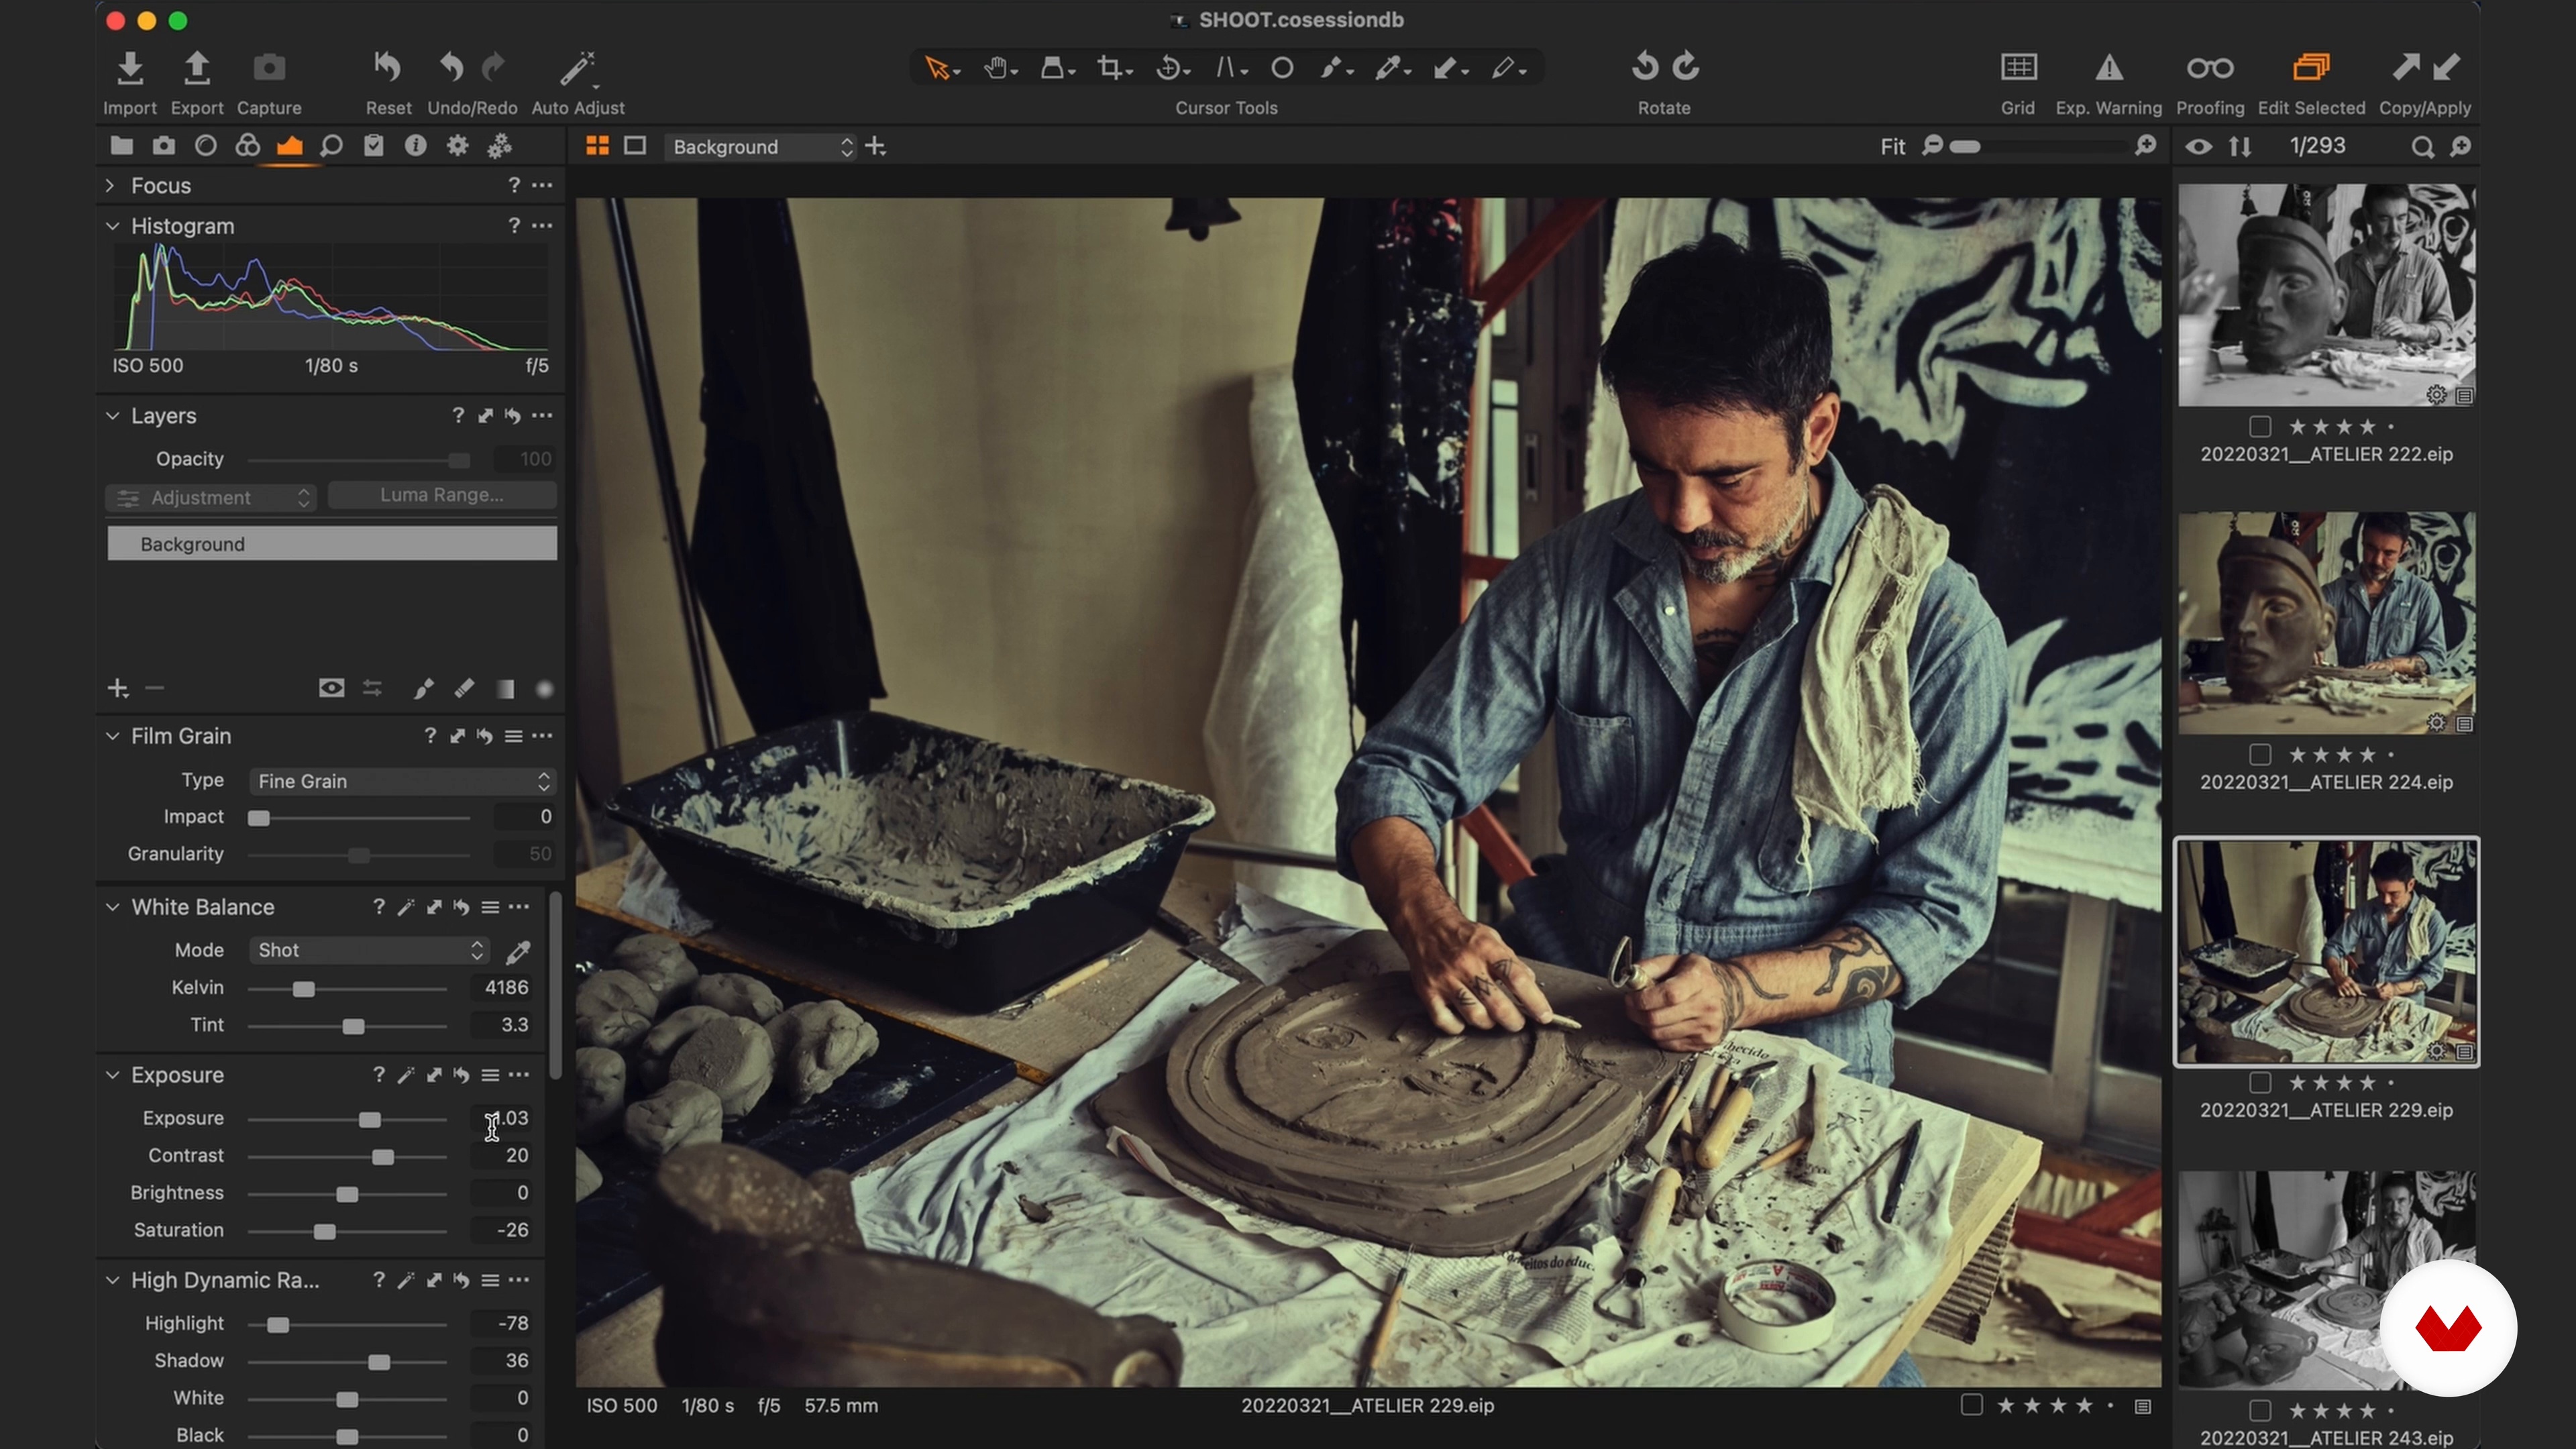Collapse the Exposure panel

(x=112, y=1075)
